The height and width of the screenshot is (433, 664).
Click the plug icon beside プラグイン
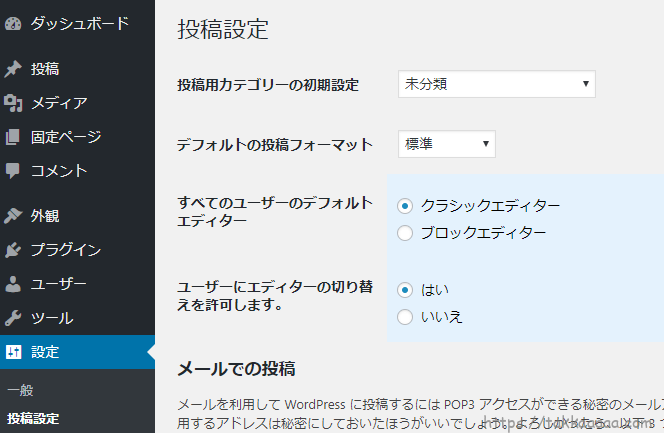pyautogui.click(x=13, y=250)
